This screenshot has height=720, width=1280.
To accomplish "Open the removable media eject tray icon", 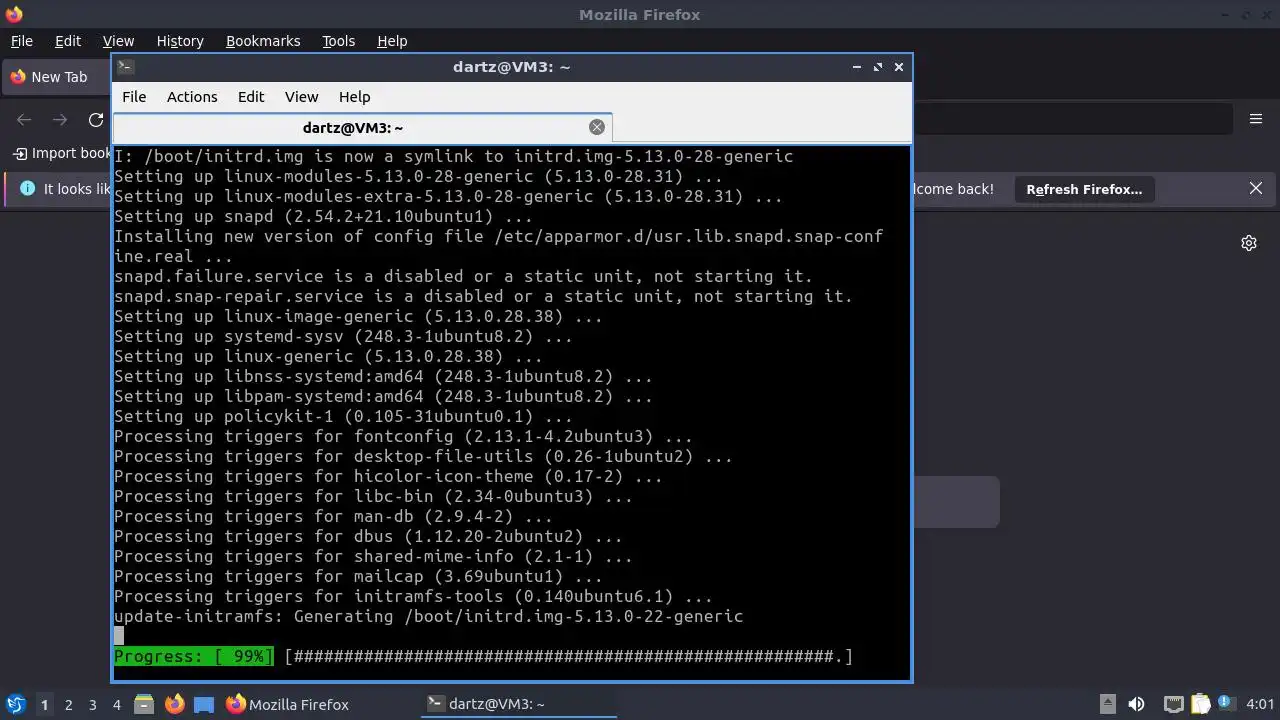I will [x=1107, y=704].
